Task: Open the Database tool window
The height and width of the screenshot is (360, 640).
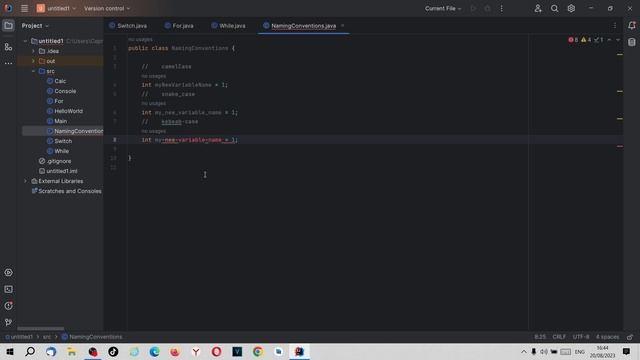Action: pyautogui.click(x=632, y=42)
